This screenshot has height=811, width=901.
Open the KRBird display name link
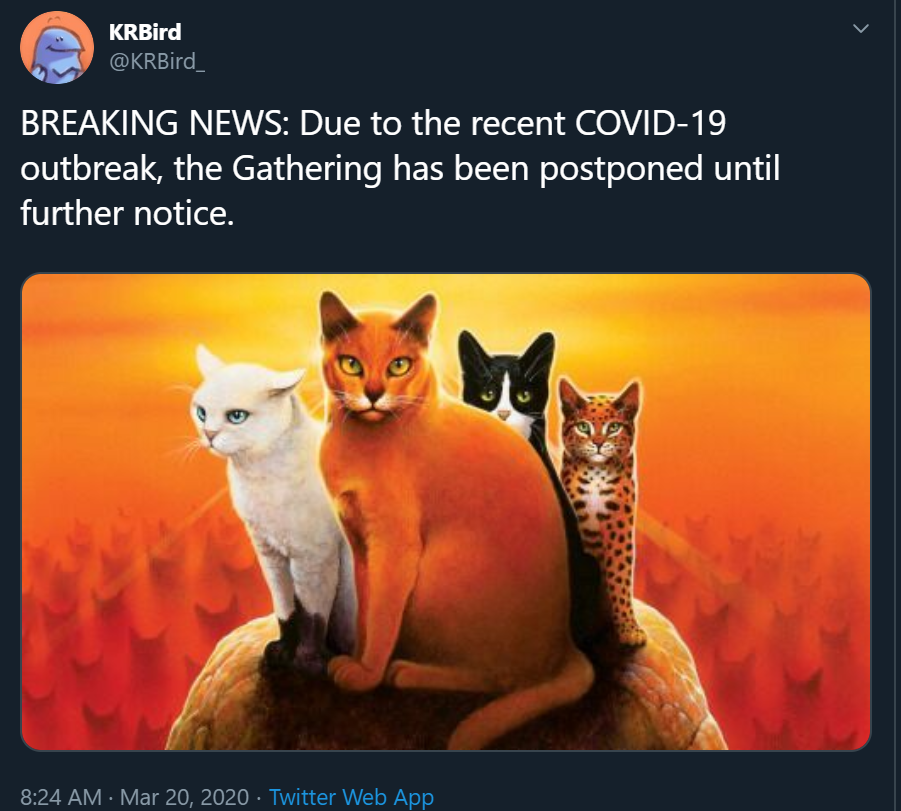[x=145, y=32]
